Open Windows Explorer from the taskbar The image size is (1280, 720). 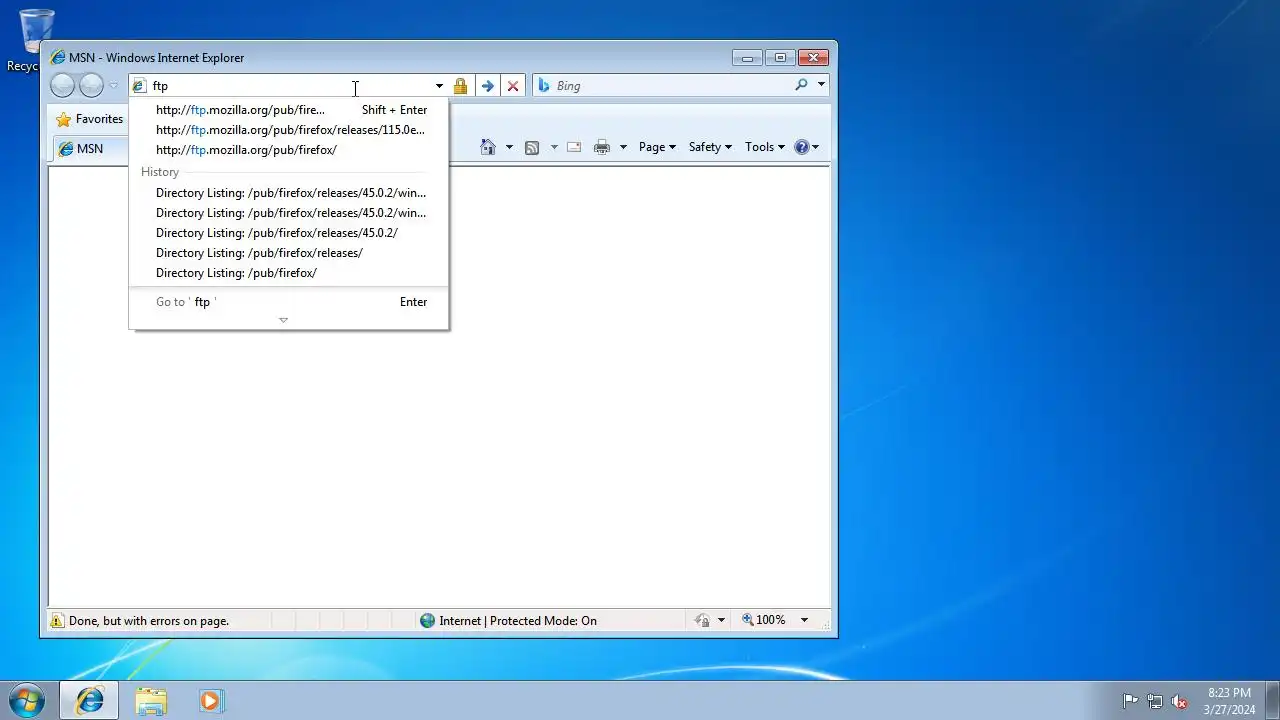pos(151,701)
